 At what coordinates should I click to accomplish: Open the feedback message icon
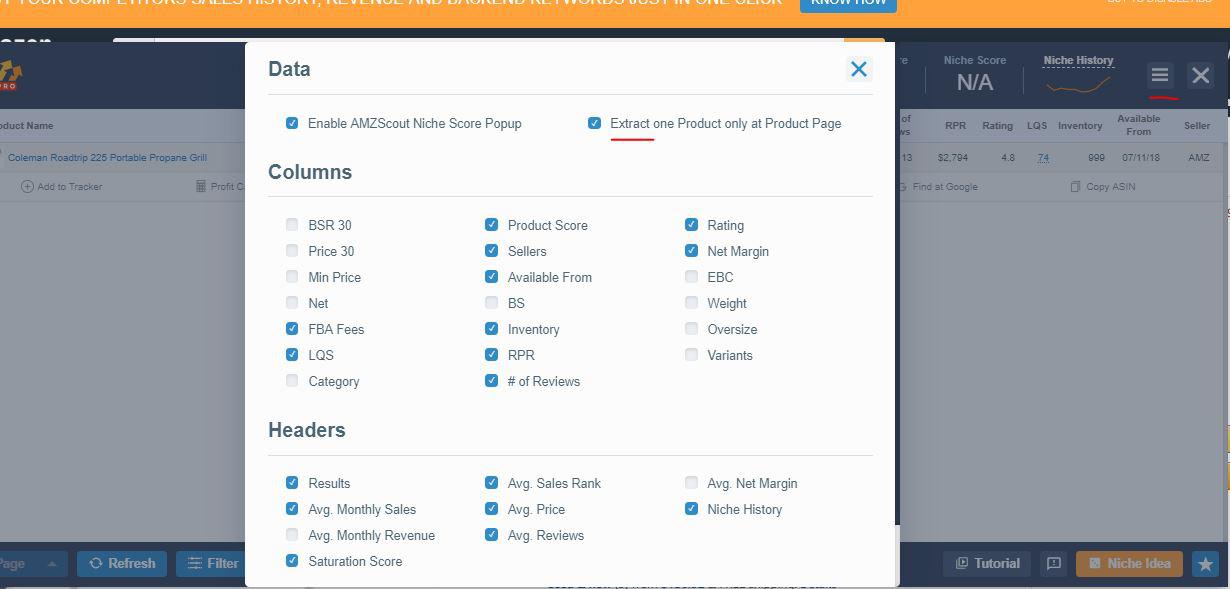[1054, 564]
